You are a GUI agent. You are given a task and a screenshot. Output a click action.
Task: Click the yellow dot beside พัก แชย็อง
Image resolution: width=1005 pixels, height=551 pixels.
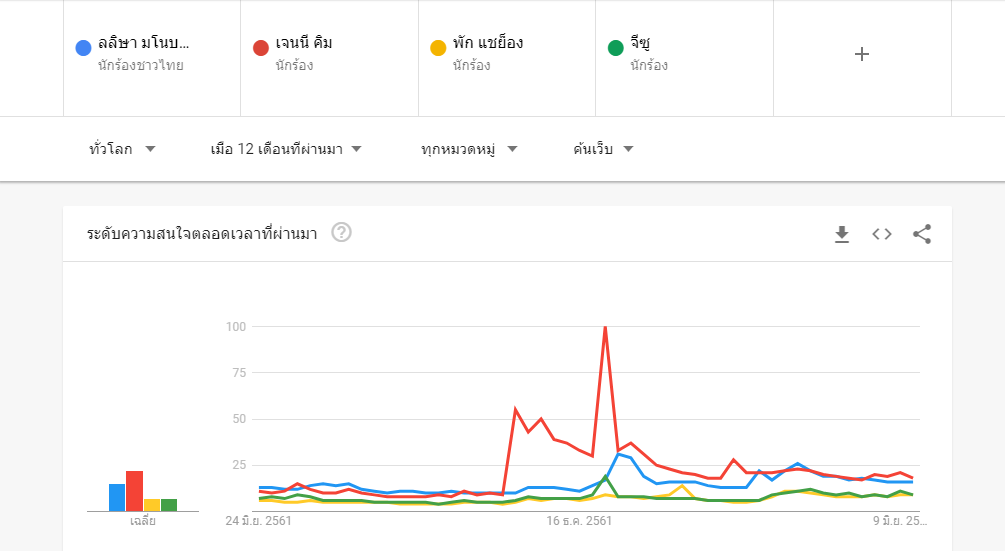(x=437, y=47)
